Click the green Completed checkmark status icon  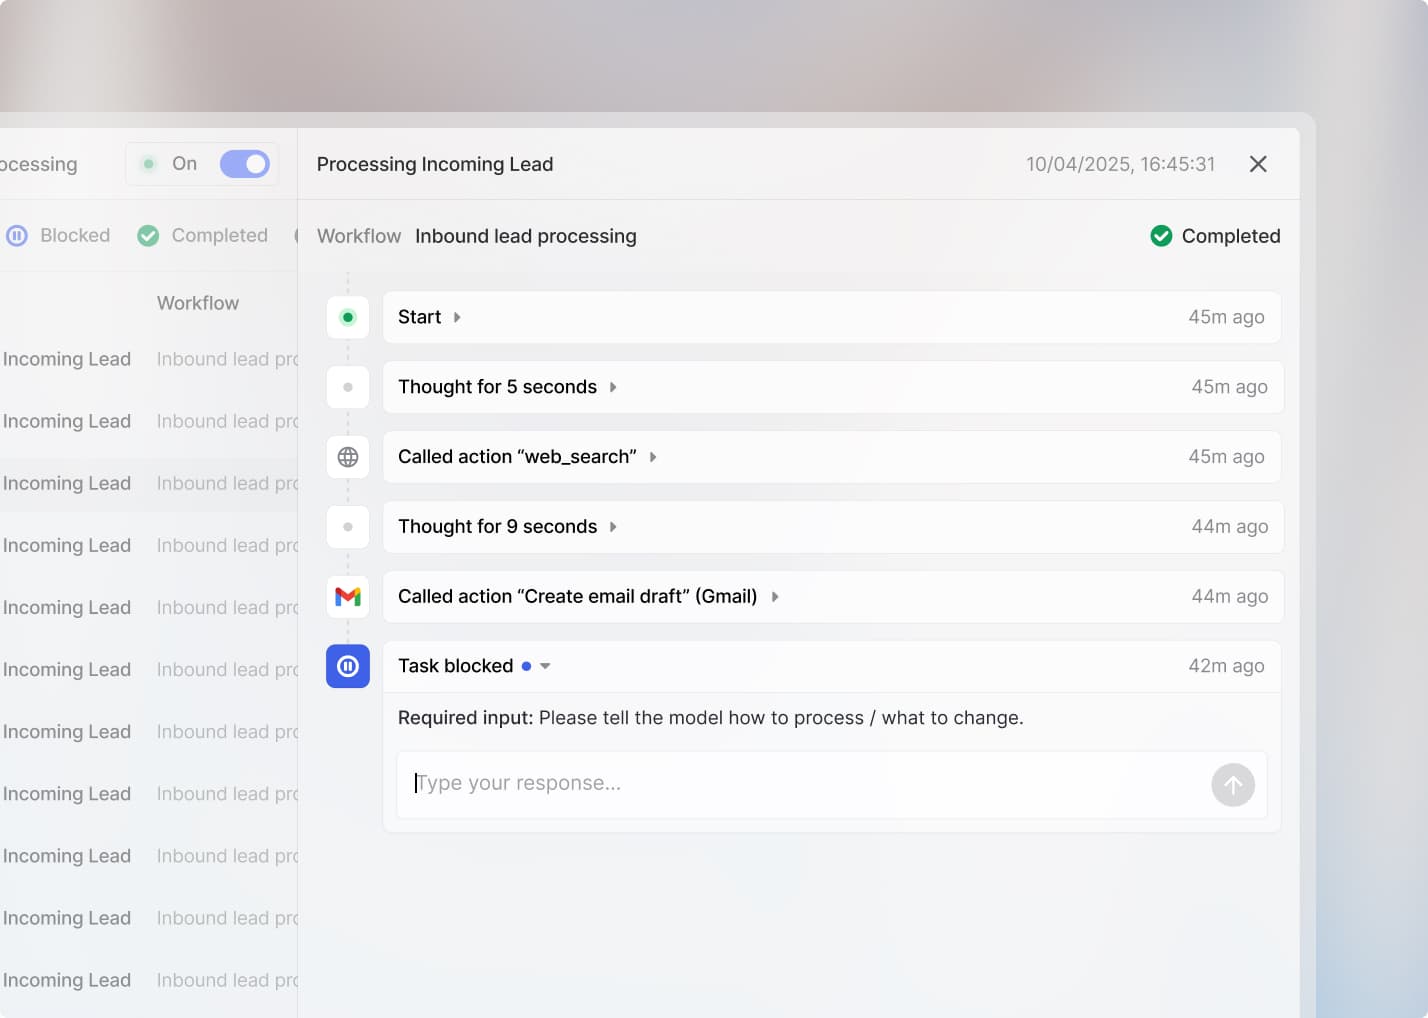click(1161, 236)
